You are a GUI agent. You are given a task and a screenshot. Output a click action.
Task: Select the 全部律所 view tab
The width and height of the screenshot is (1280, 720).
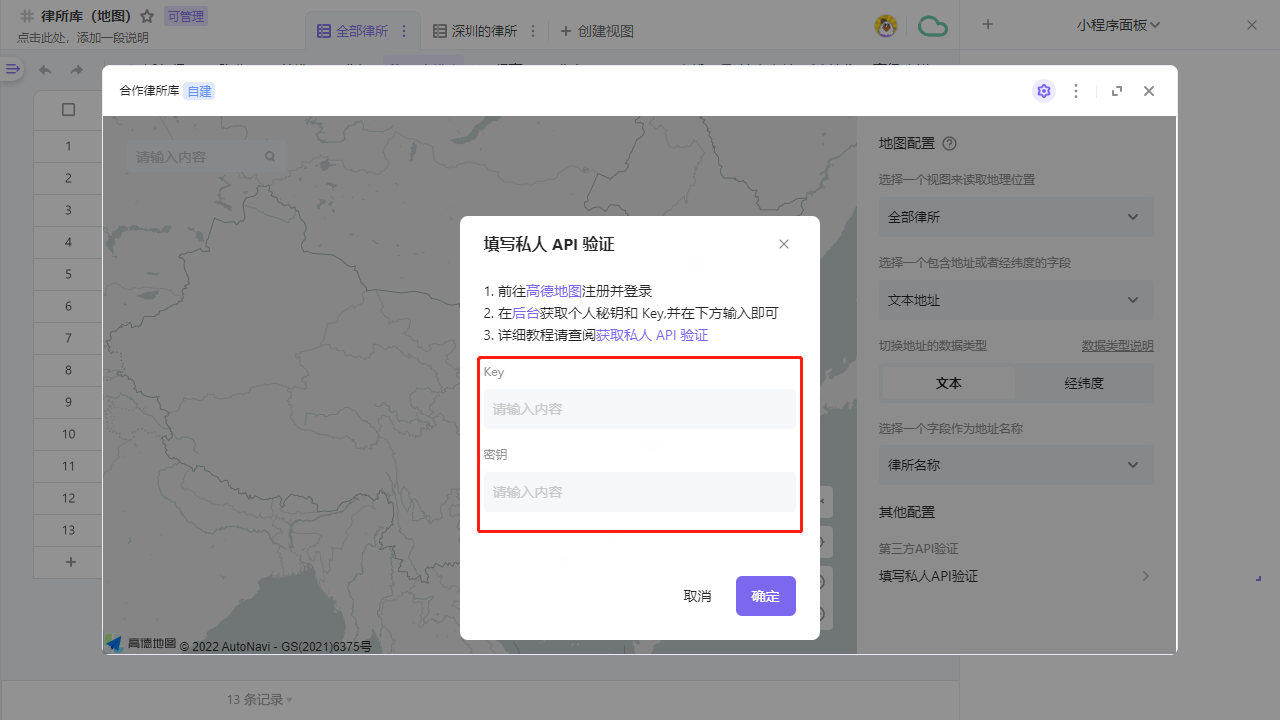click(x=363, y=30)
